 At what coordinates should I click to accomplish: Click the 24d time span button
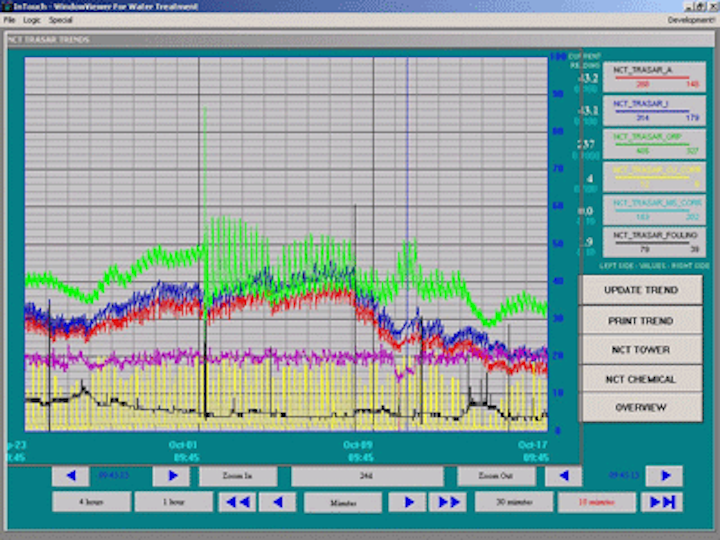[367, 476]
